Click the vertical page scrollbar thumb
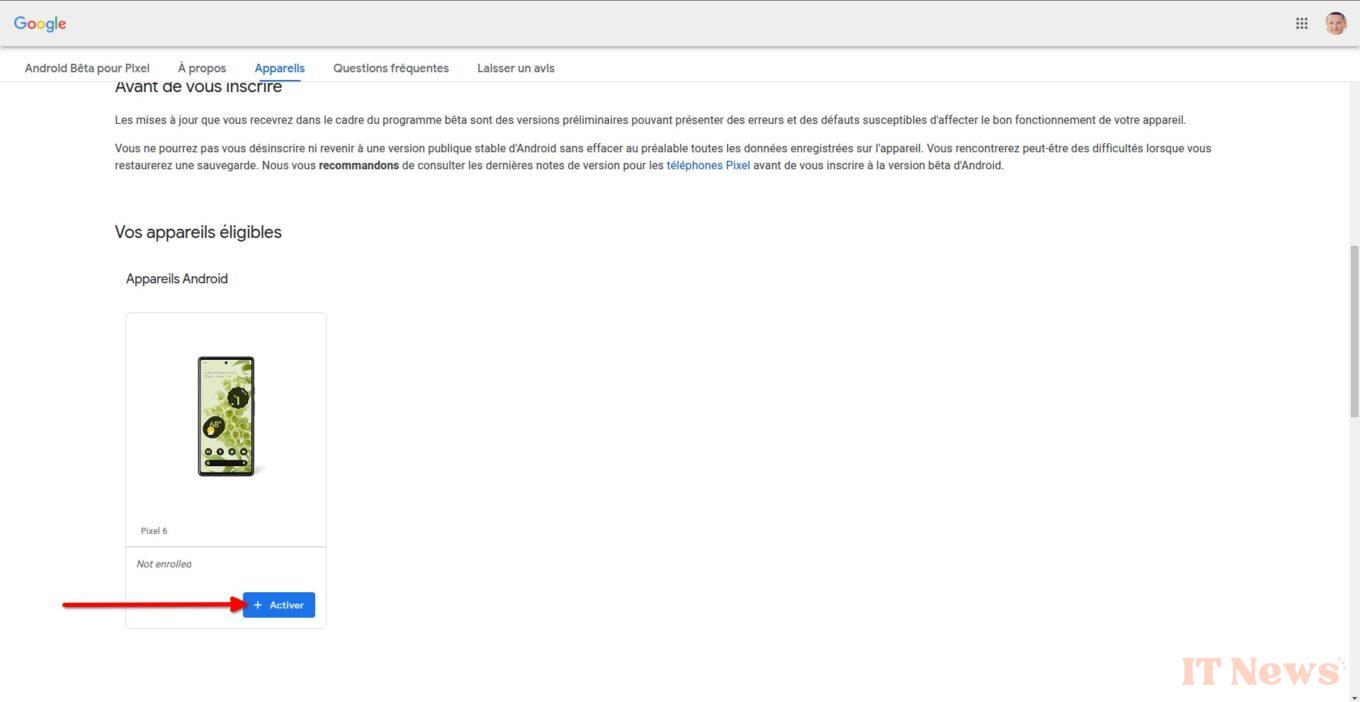Viewport: 1360px width, 702px height. [1354, 330]
